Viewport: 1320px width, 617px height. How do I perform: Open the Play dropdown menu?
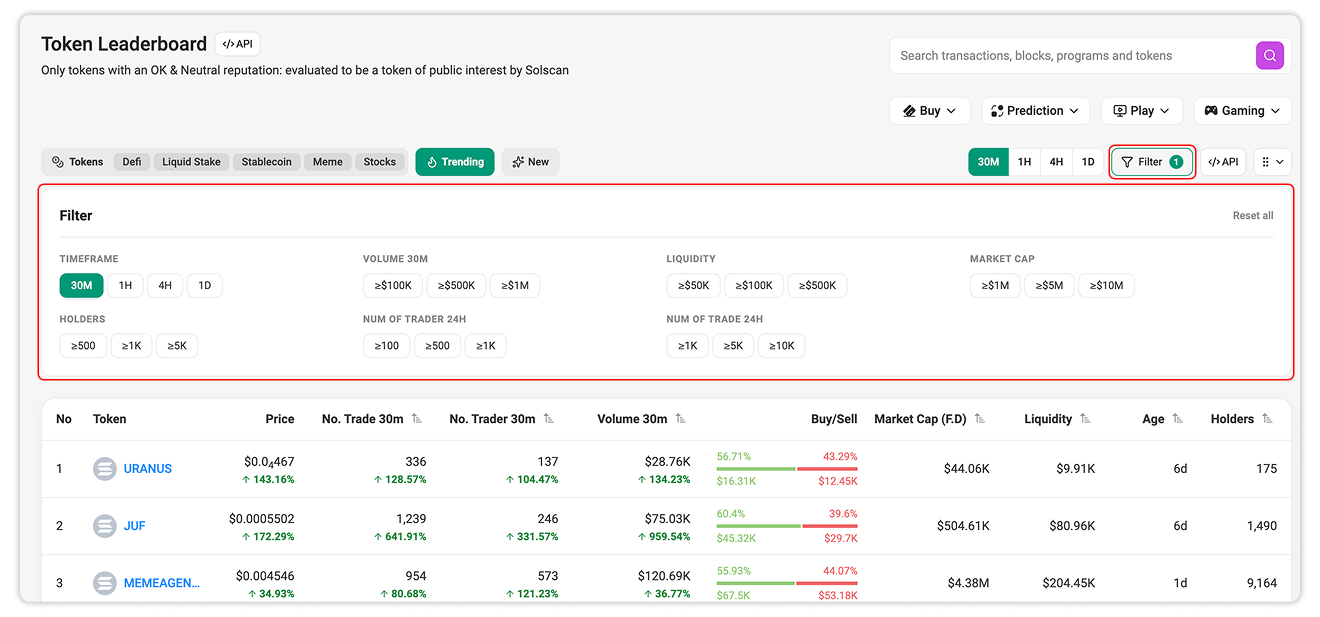coord(1142,111)
